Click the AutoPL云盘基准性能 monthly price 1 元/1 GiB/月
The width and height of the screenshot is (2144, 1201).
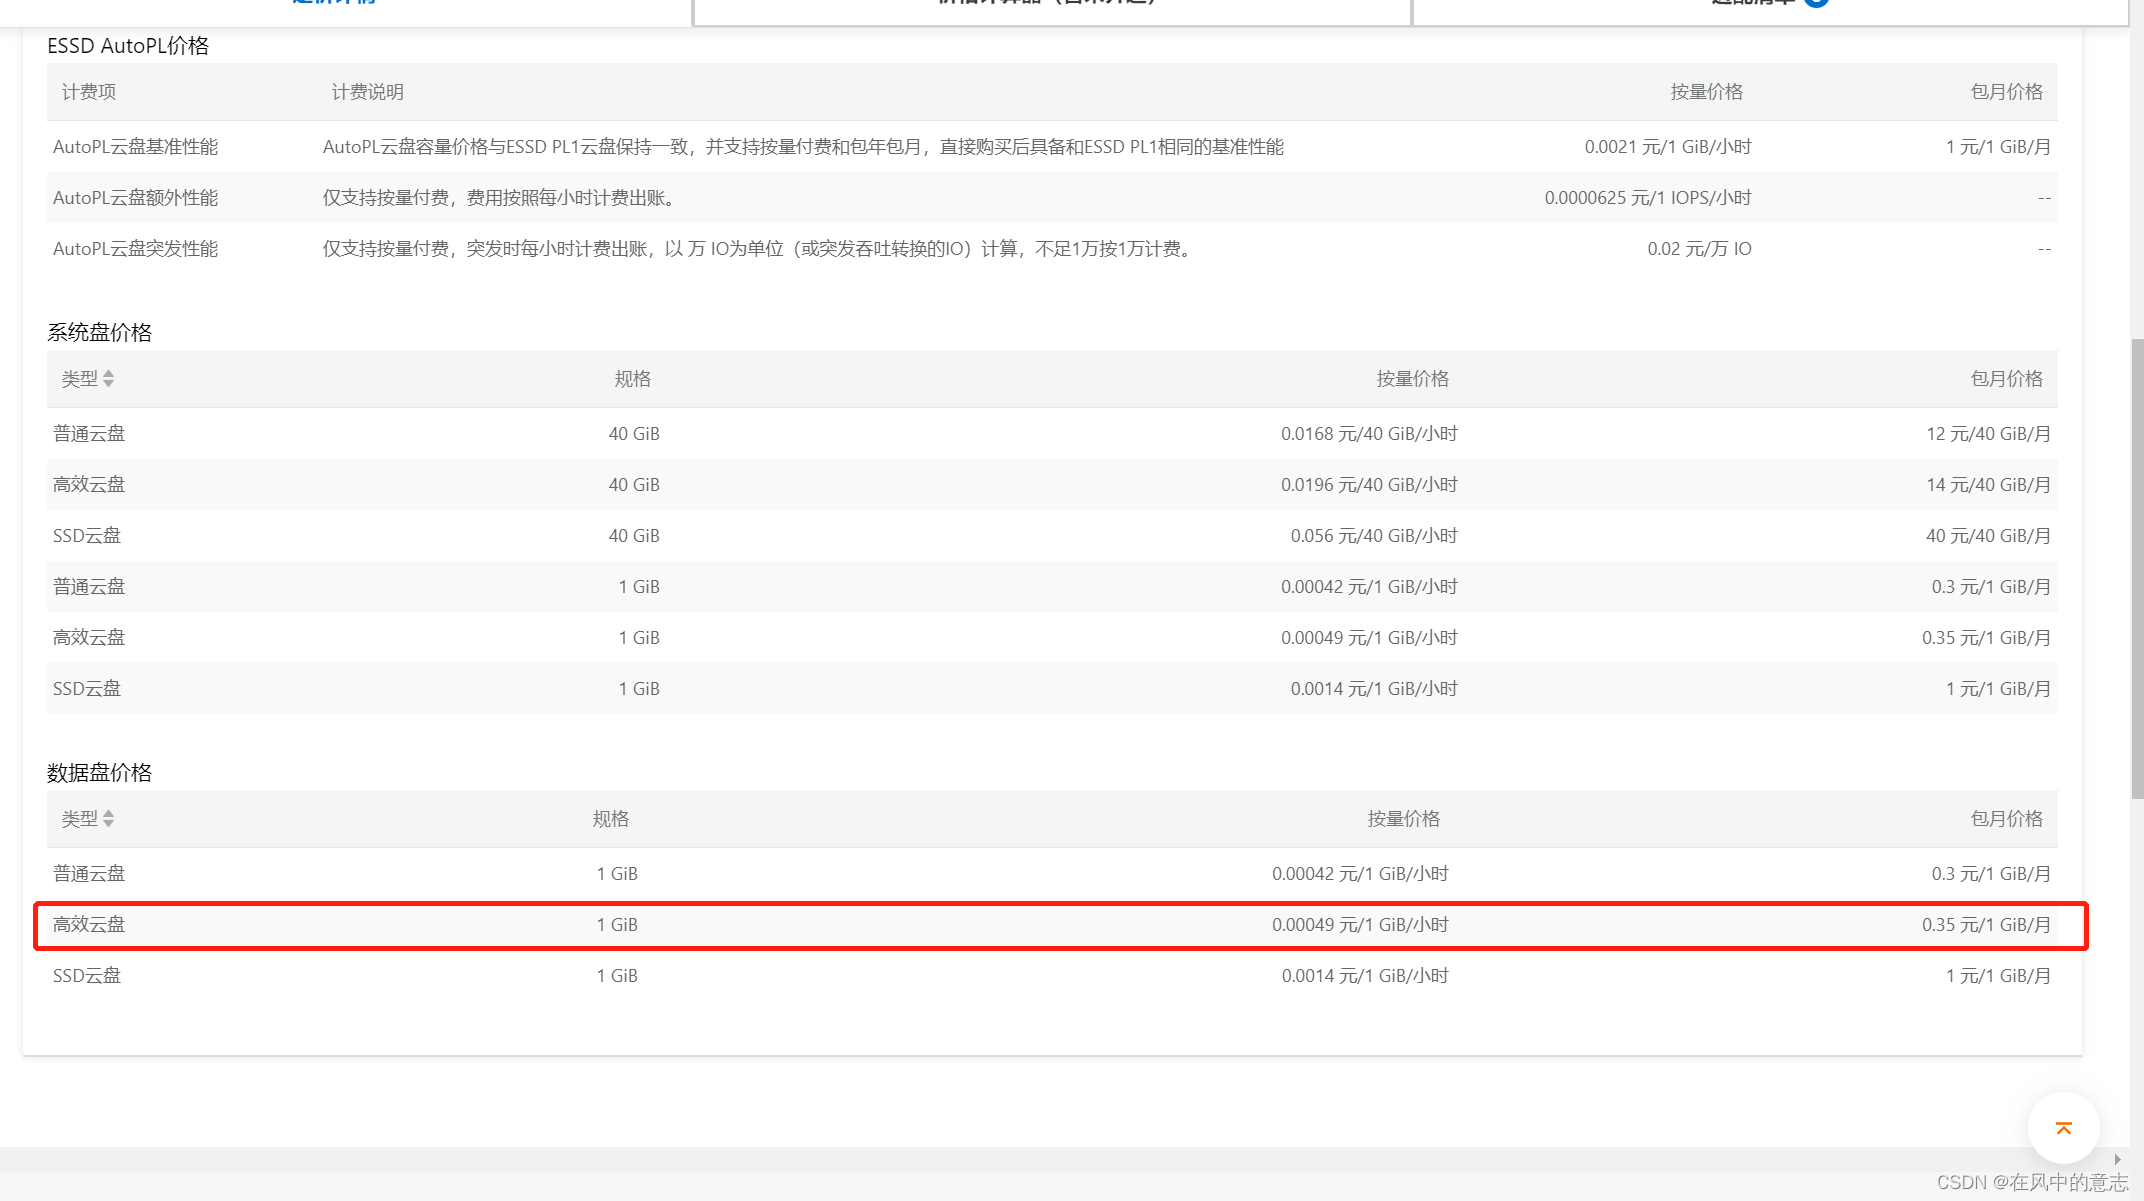pyautogui.click(x=1998, y=147)
